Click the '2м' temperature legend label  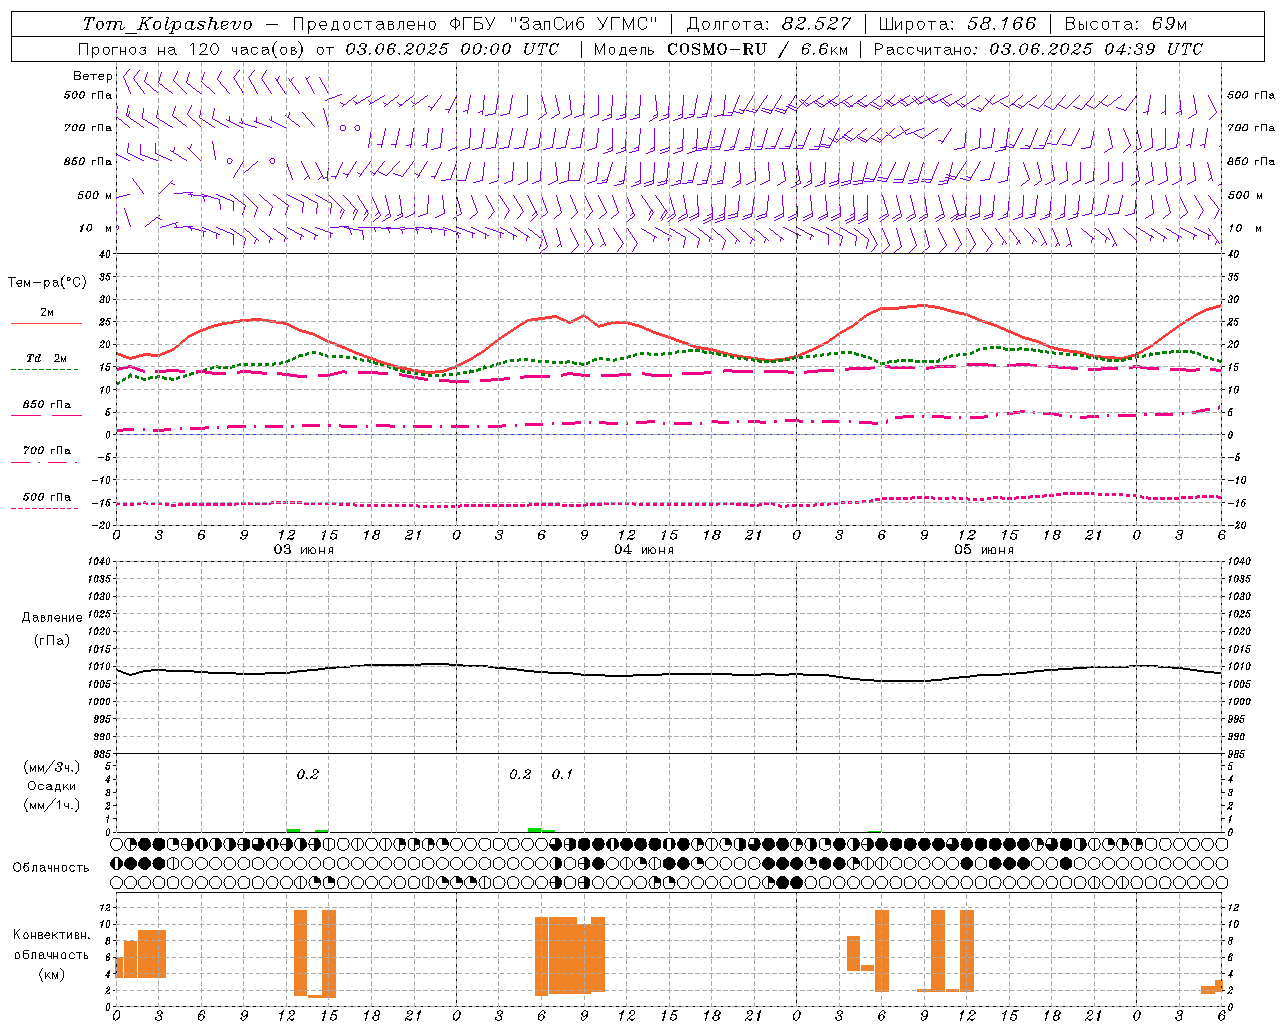47,312
